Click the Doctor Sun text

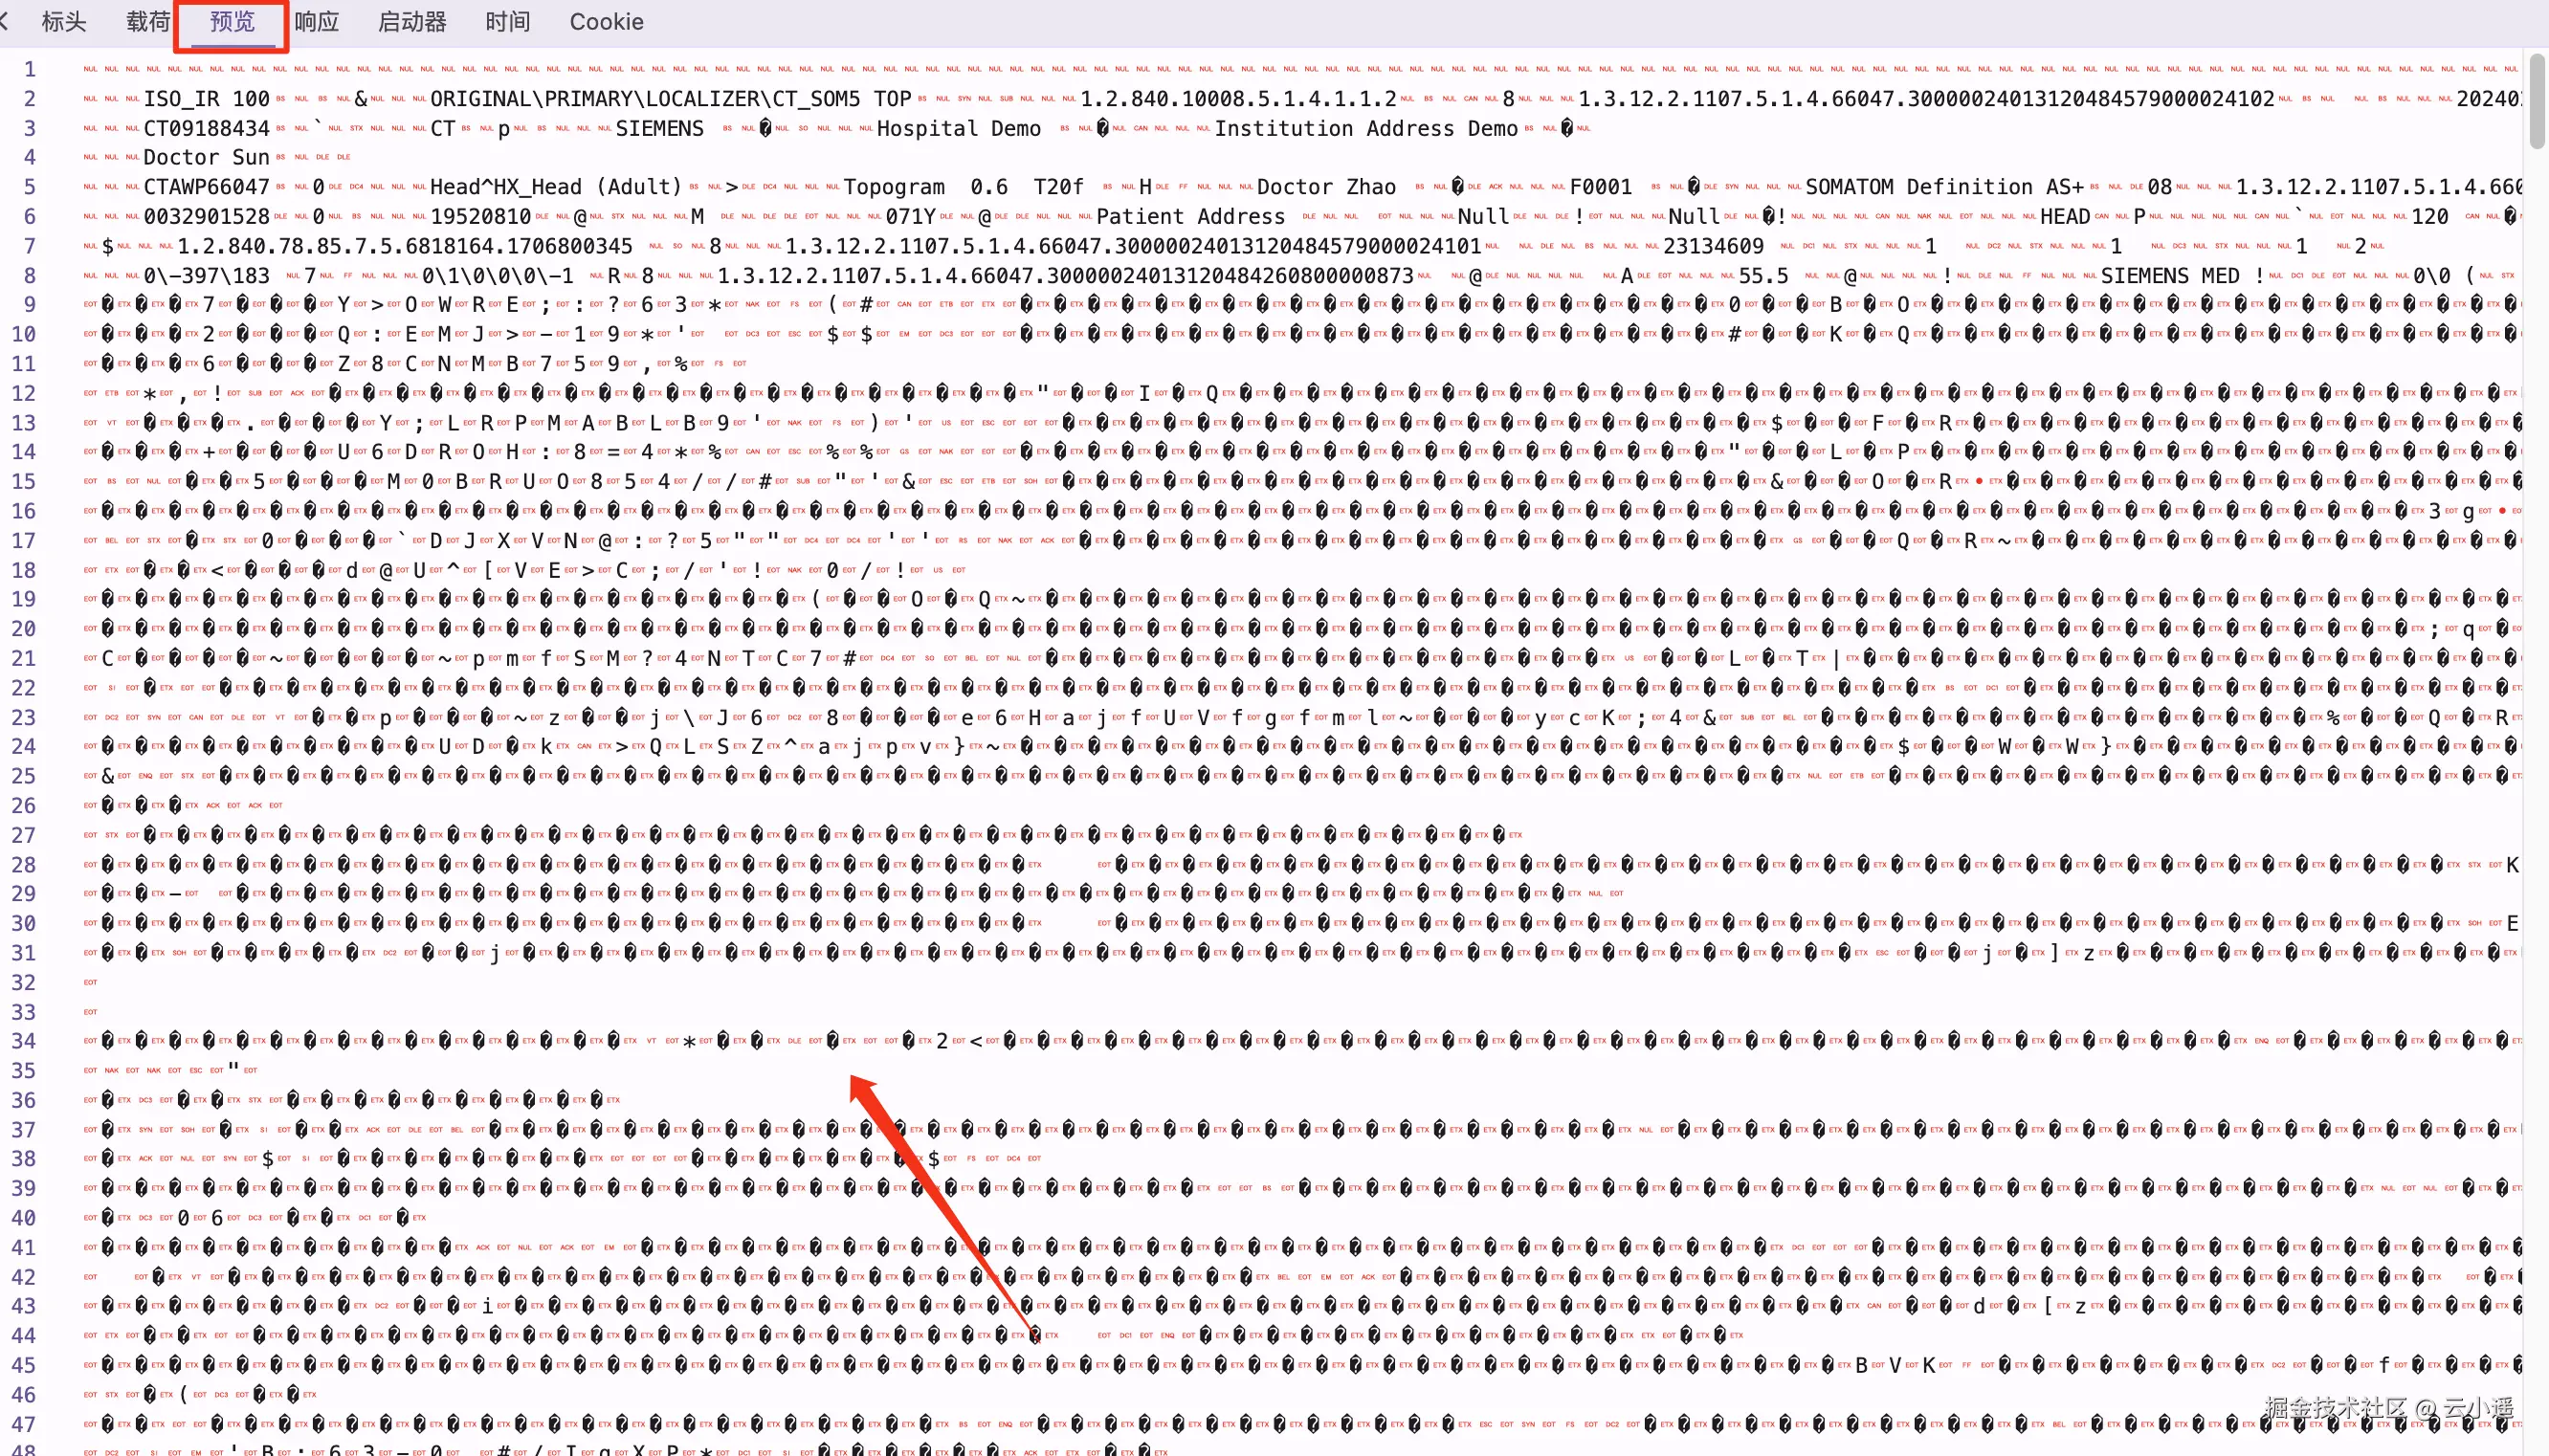[206, 158]
